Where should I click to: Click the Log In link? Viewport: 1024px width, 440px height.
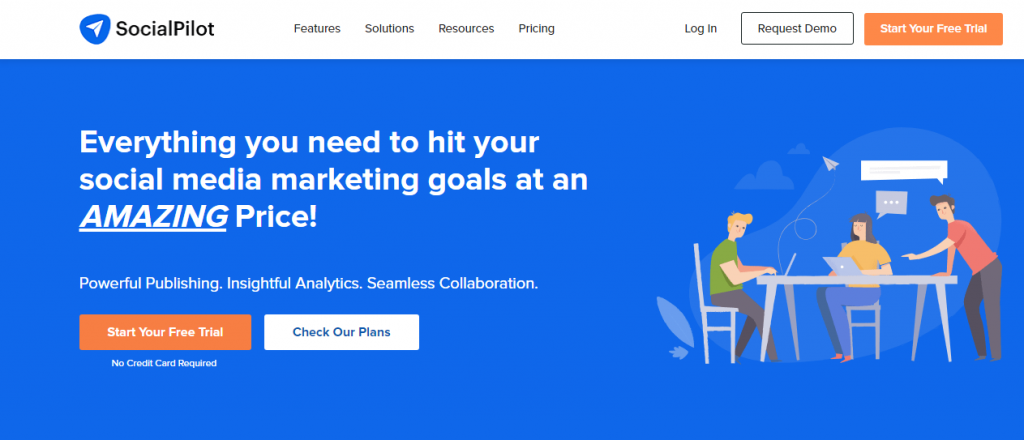point(701,29)
